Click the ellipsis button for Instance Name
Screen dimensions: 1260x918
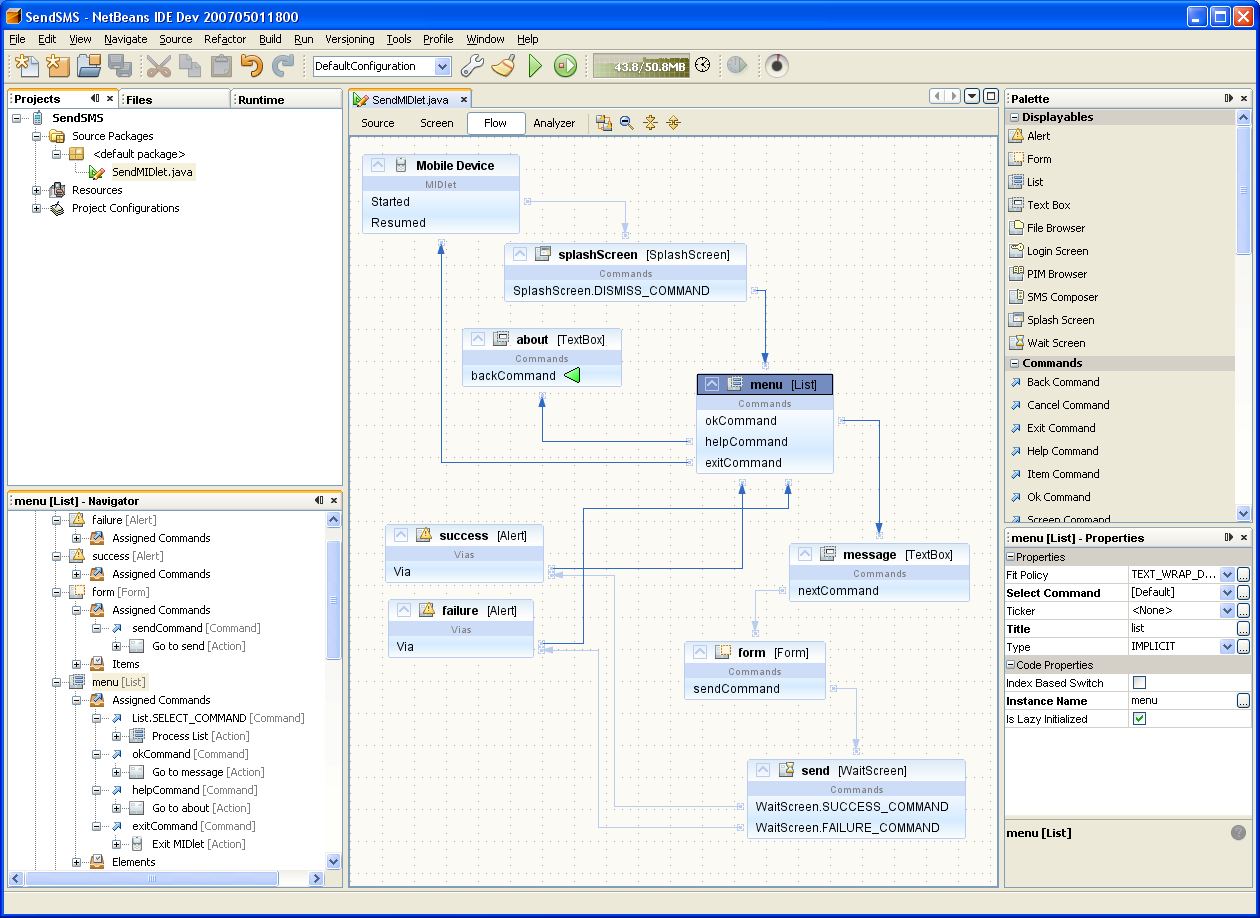[x=1243, y=701]
